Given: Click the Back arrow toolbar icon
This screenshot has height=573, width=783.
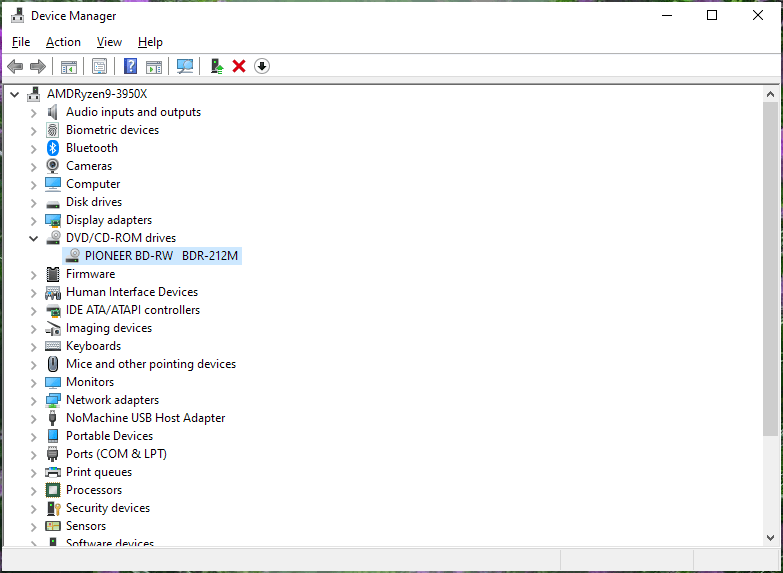Looking at the screenshot, I should point(15,66).
